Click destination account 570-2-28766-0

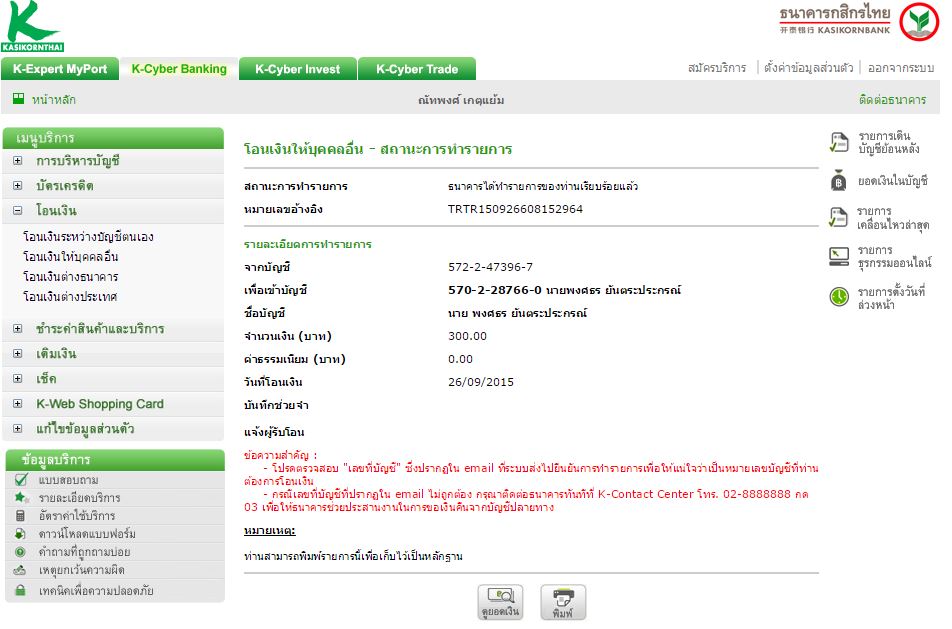point(495,290)
